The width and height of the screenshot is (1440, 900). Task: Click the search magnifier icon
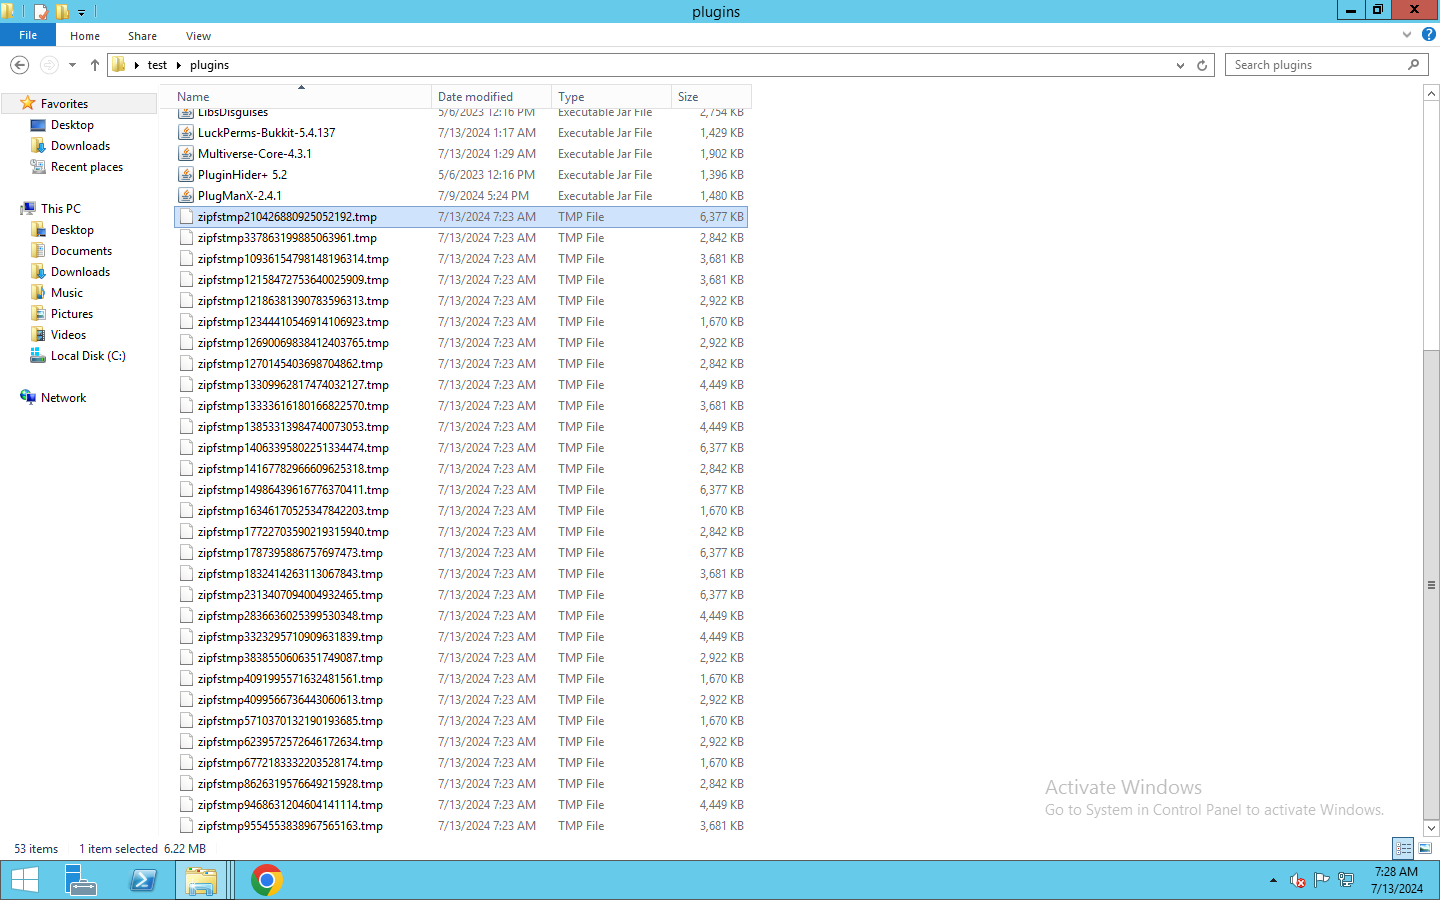click(x=1413, y=65)
